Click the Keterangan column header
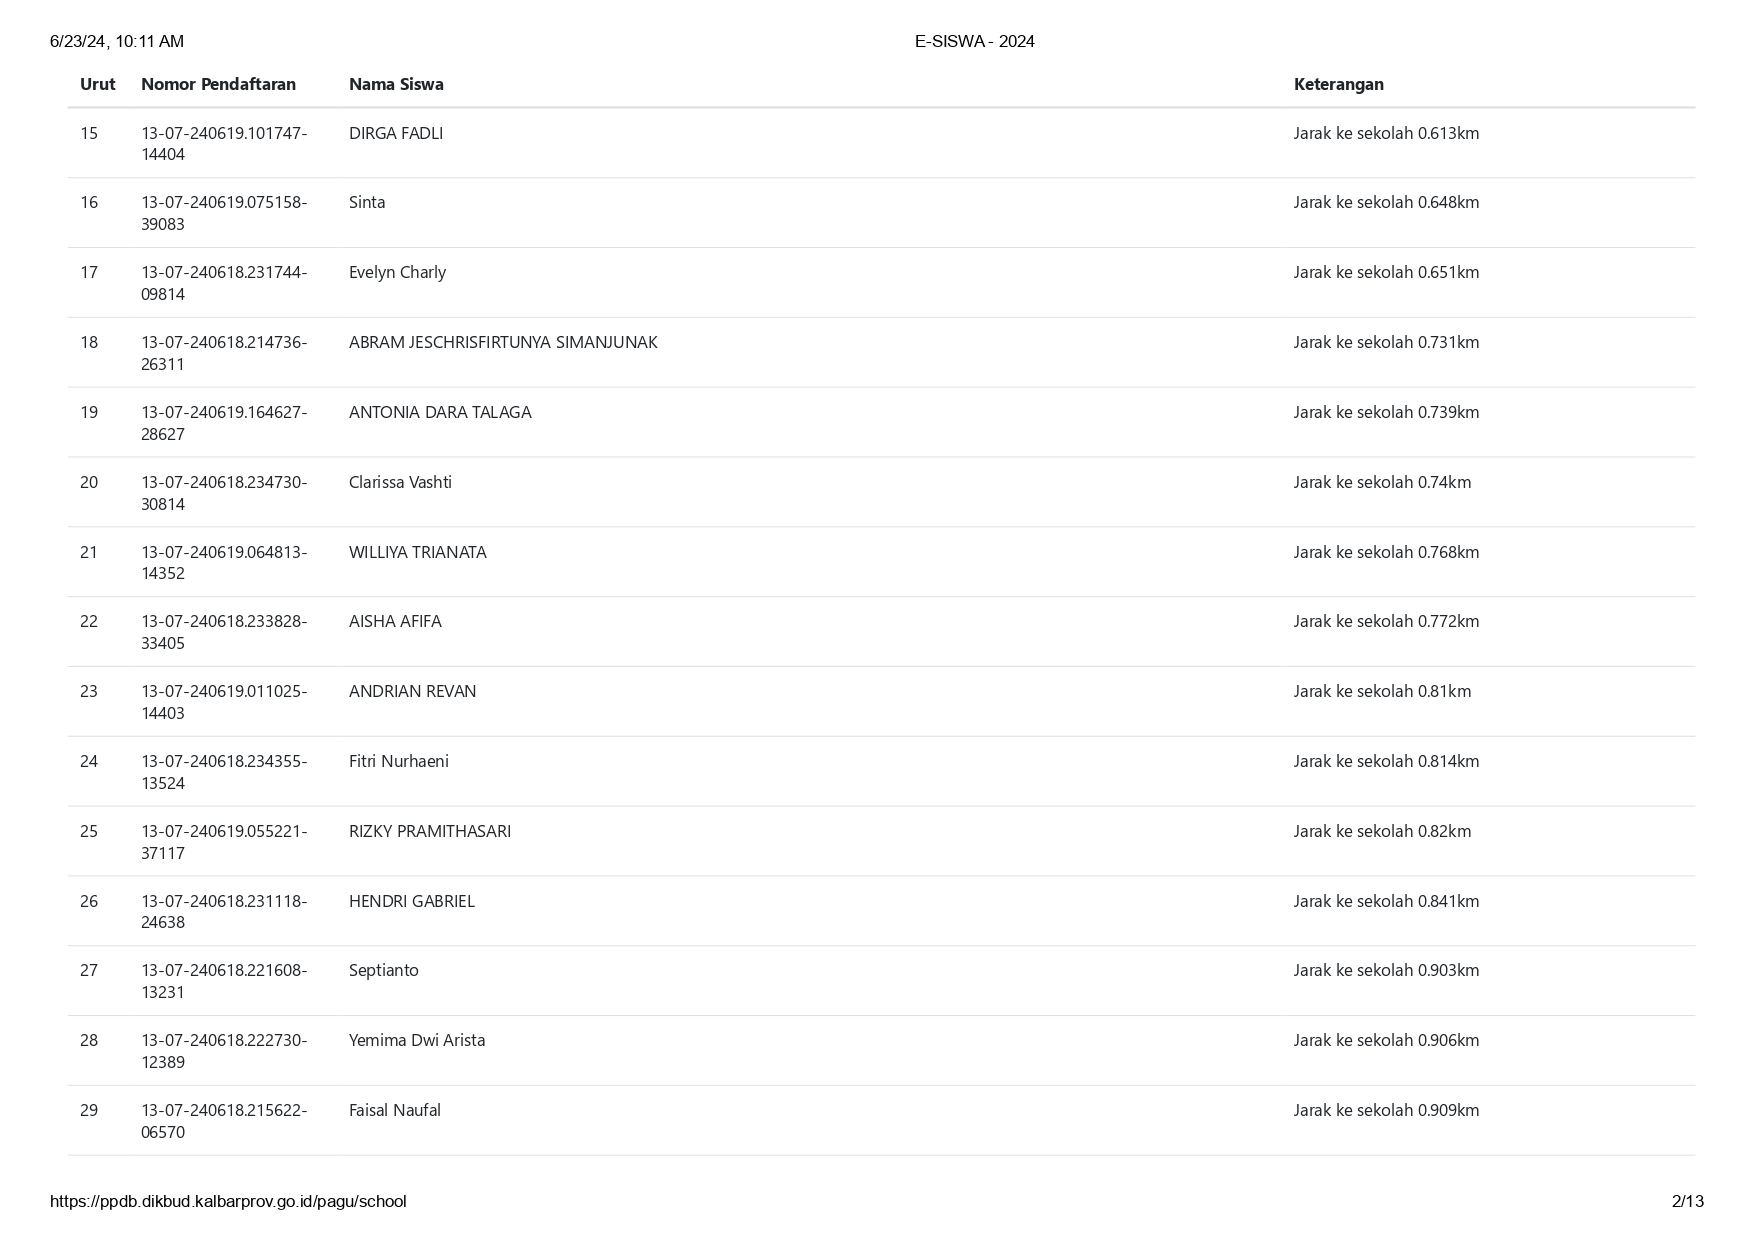This screenshot has height=1240, width=1754. coord(1338,84)
